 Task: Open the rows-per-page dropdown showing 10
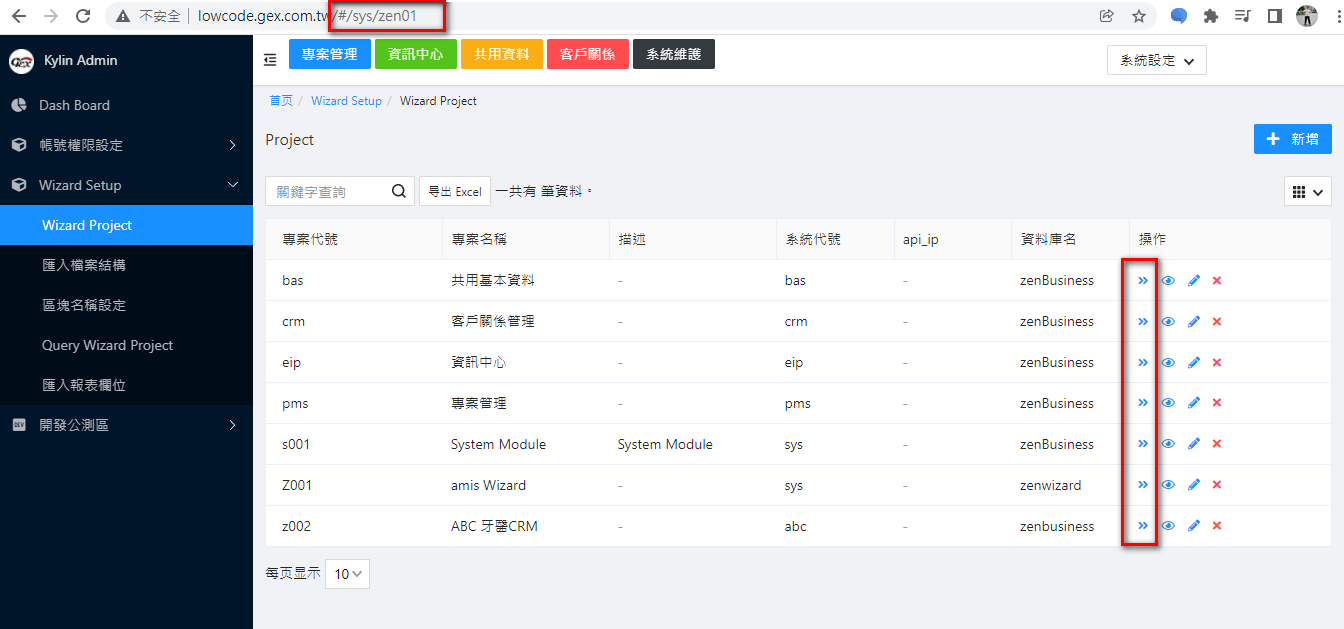[x=347, y=574]
